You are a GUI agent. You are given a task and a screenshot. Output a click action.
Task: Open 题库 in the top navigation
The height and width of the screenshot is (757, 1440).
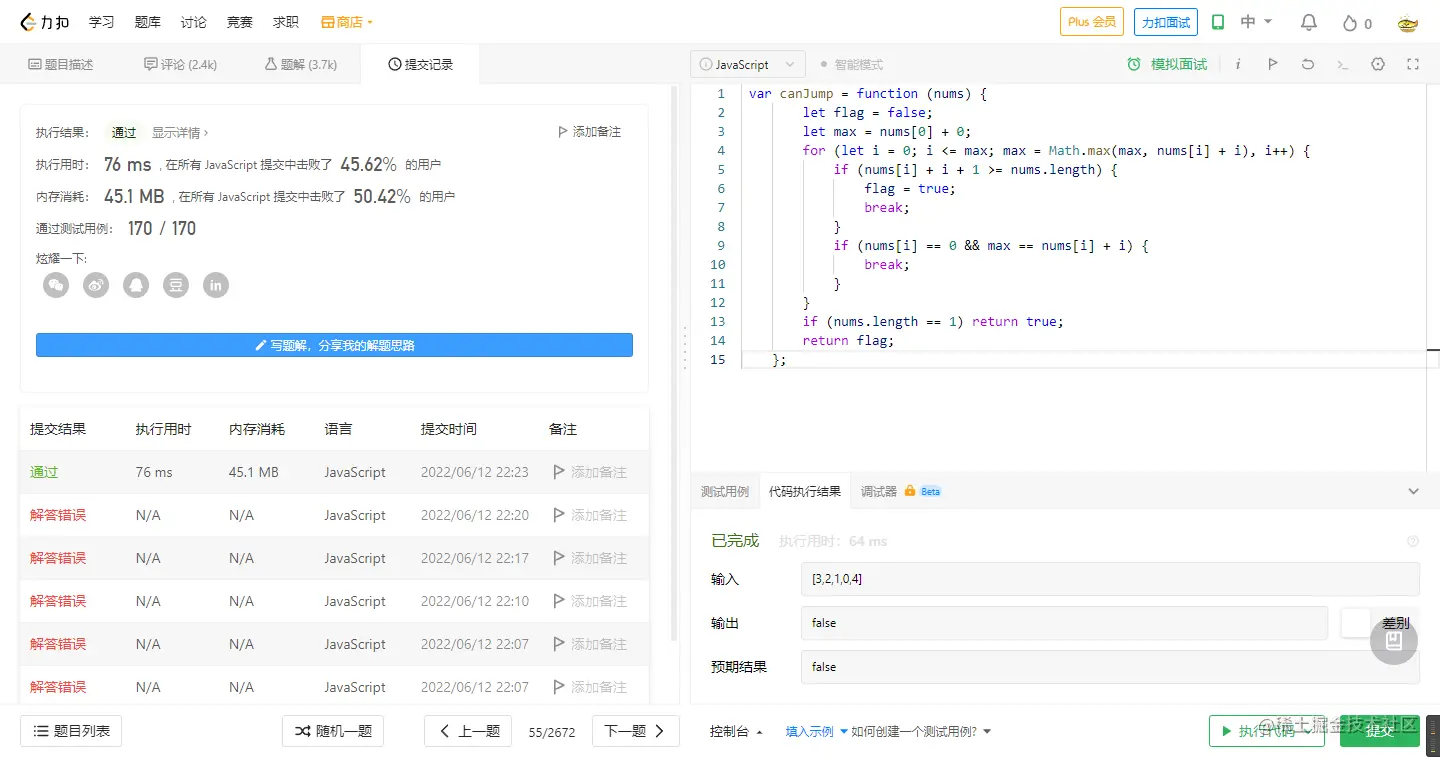(147, 22)
